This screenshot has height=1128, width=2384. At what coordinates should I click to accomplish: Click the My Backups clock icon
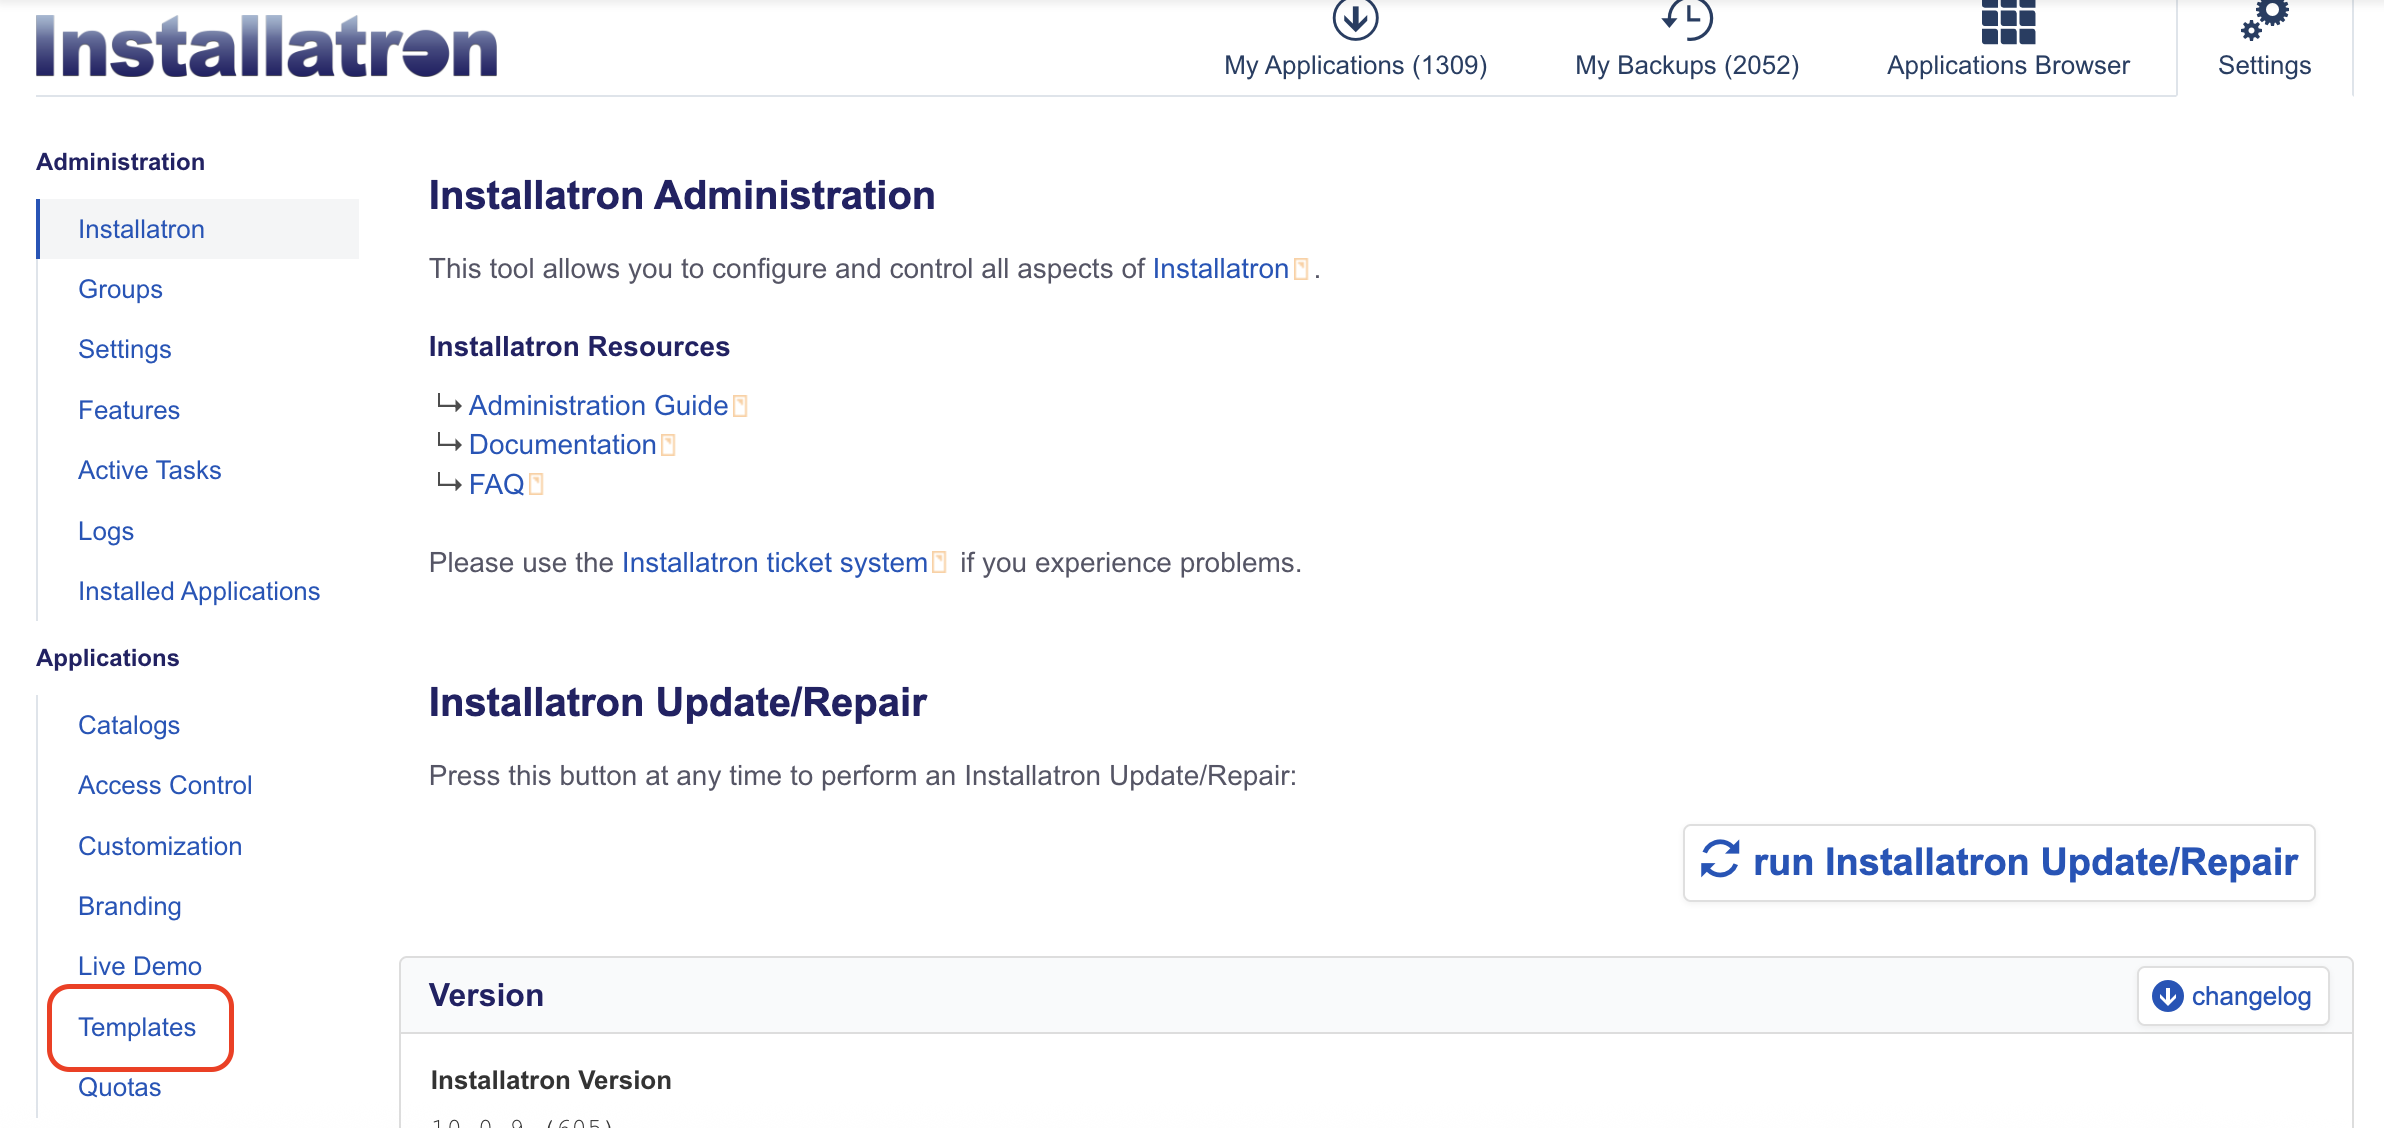point(1687,19)
